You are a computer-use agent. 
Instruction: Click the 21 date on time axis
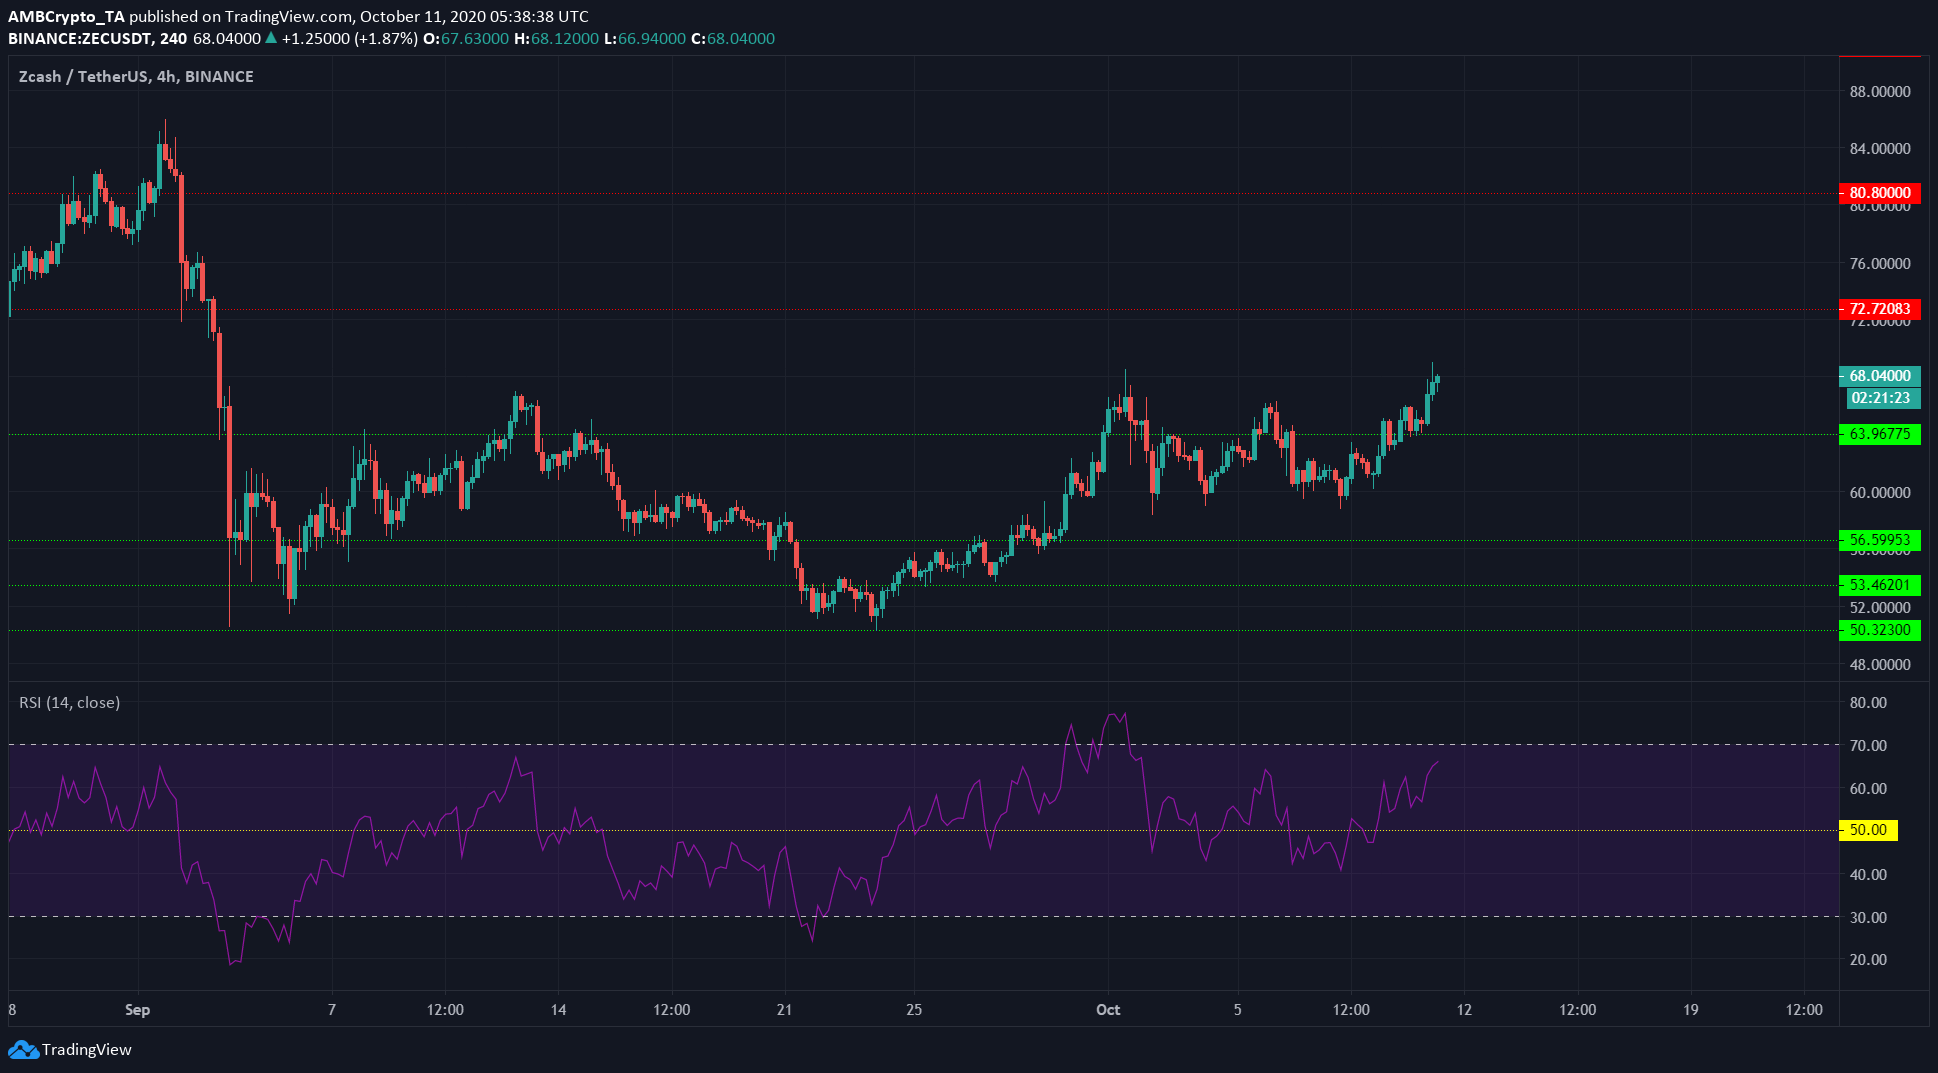tap(784, 1010)
